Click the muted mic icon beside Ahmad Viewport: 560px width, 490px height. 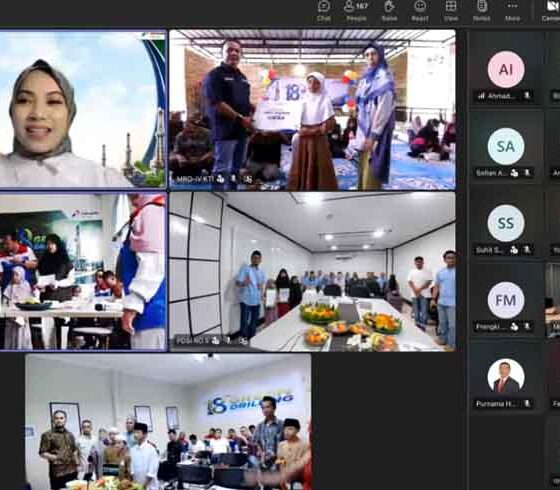tap(526, 96)
